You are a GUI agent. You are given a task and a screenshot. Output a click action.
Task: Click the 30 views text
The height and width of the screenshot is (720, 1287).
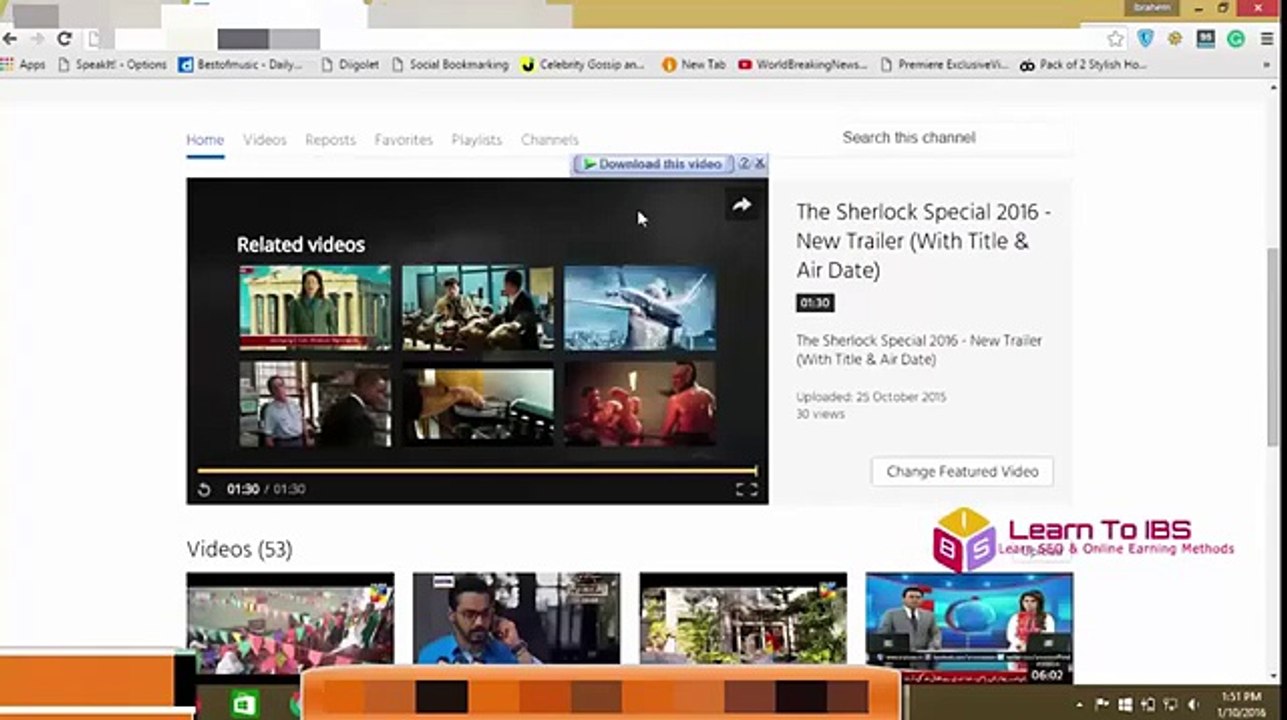tap(820, 414)
